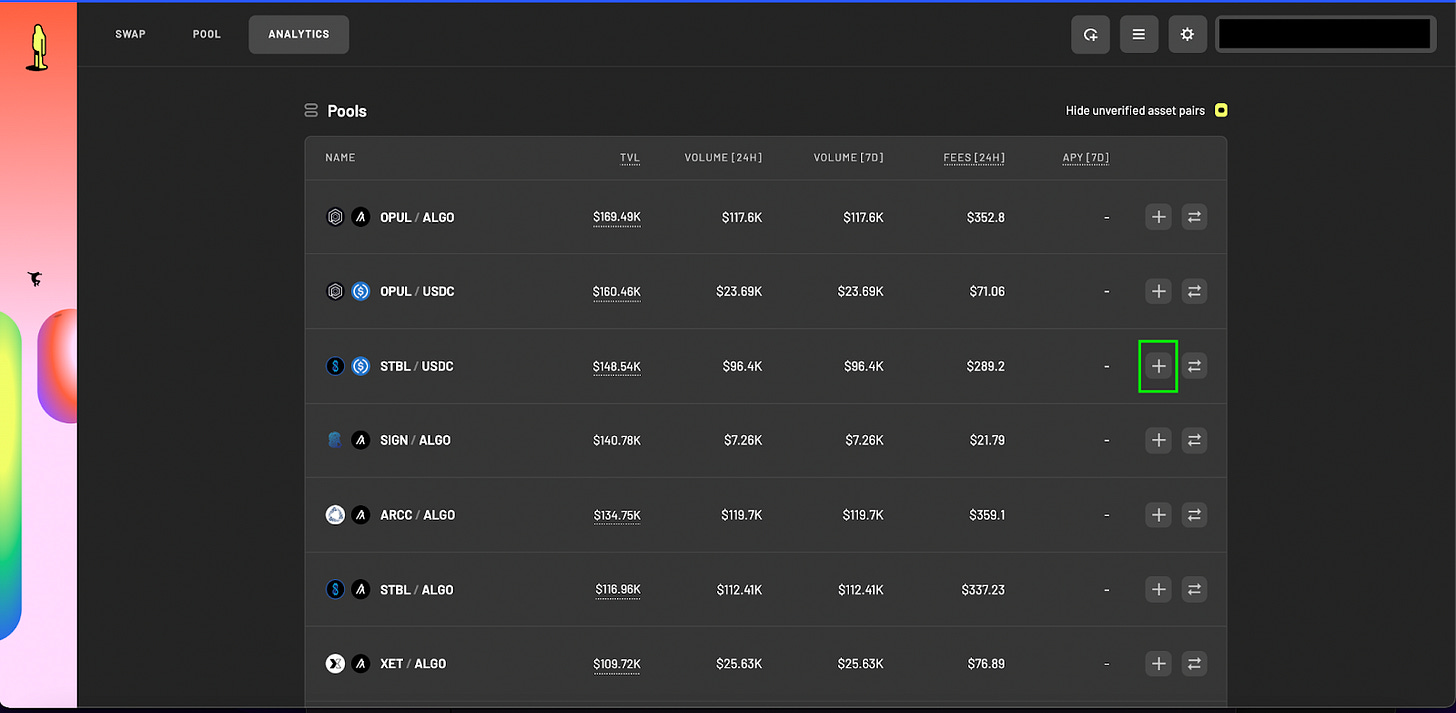Swap in the STBL / USDC pool
Viewport: 1456px width, 713px height.
click(x=1194, y=366)
